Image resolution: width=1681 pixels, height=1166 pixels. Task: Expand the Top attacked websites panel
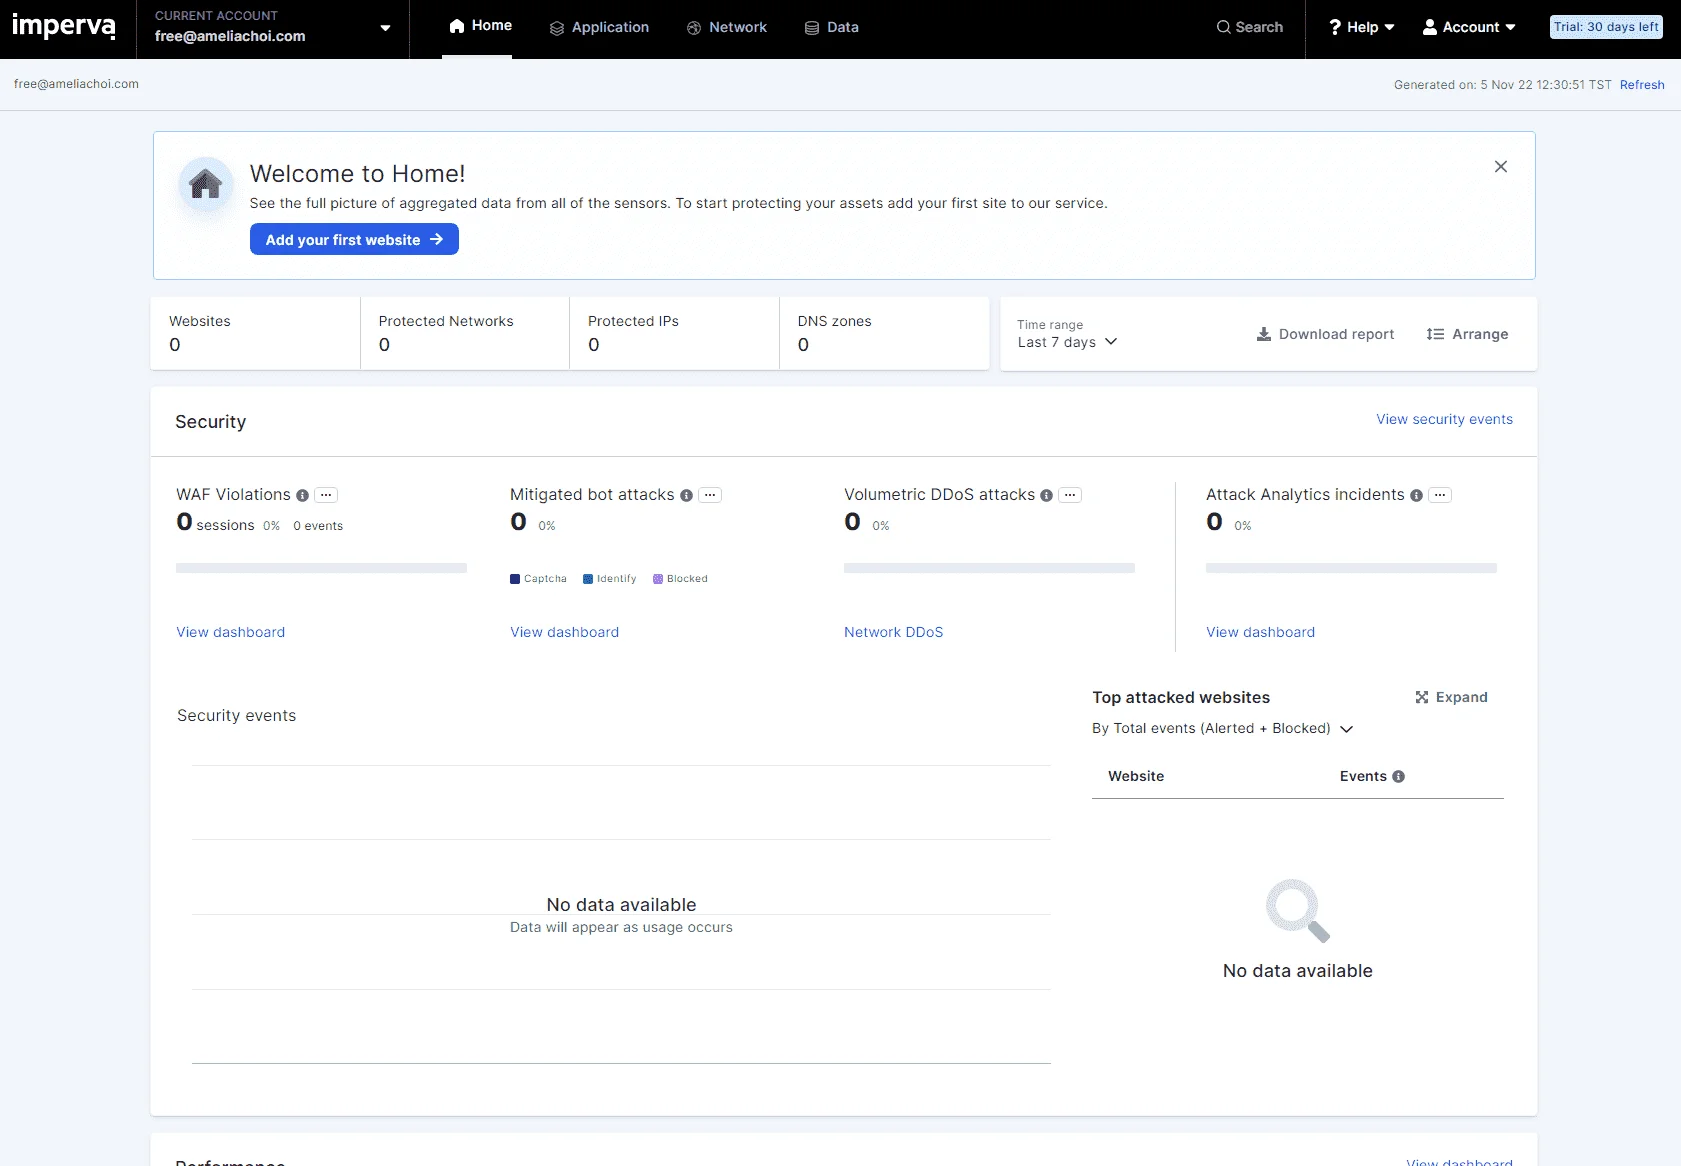point(1451,697)
